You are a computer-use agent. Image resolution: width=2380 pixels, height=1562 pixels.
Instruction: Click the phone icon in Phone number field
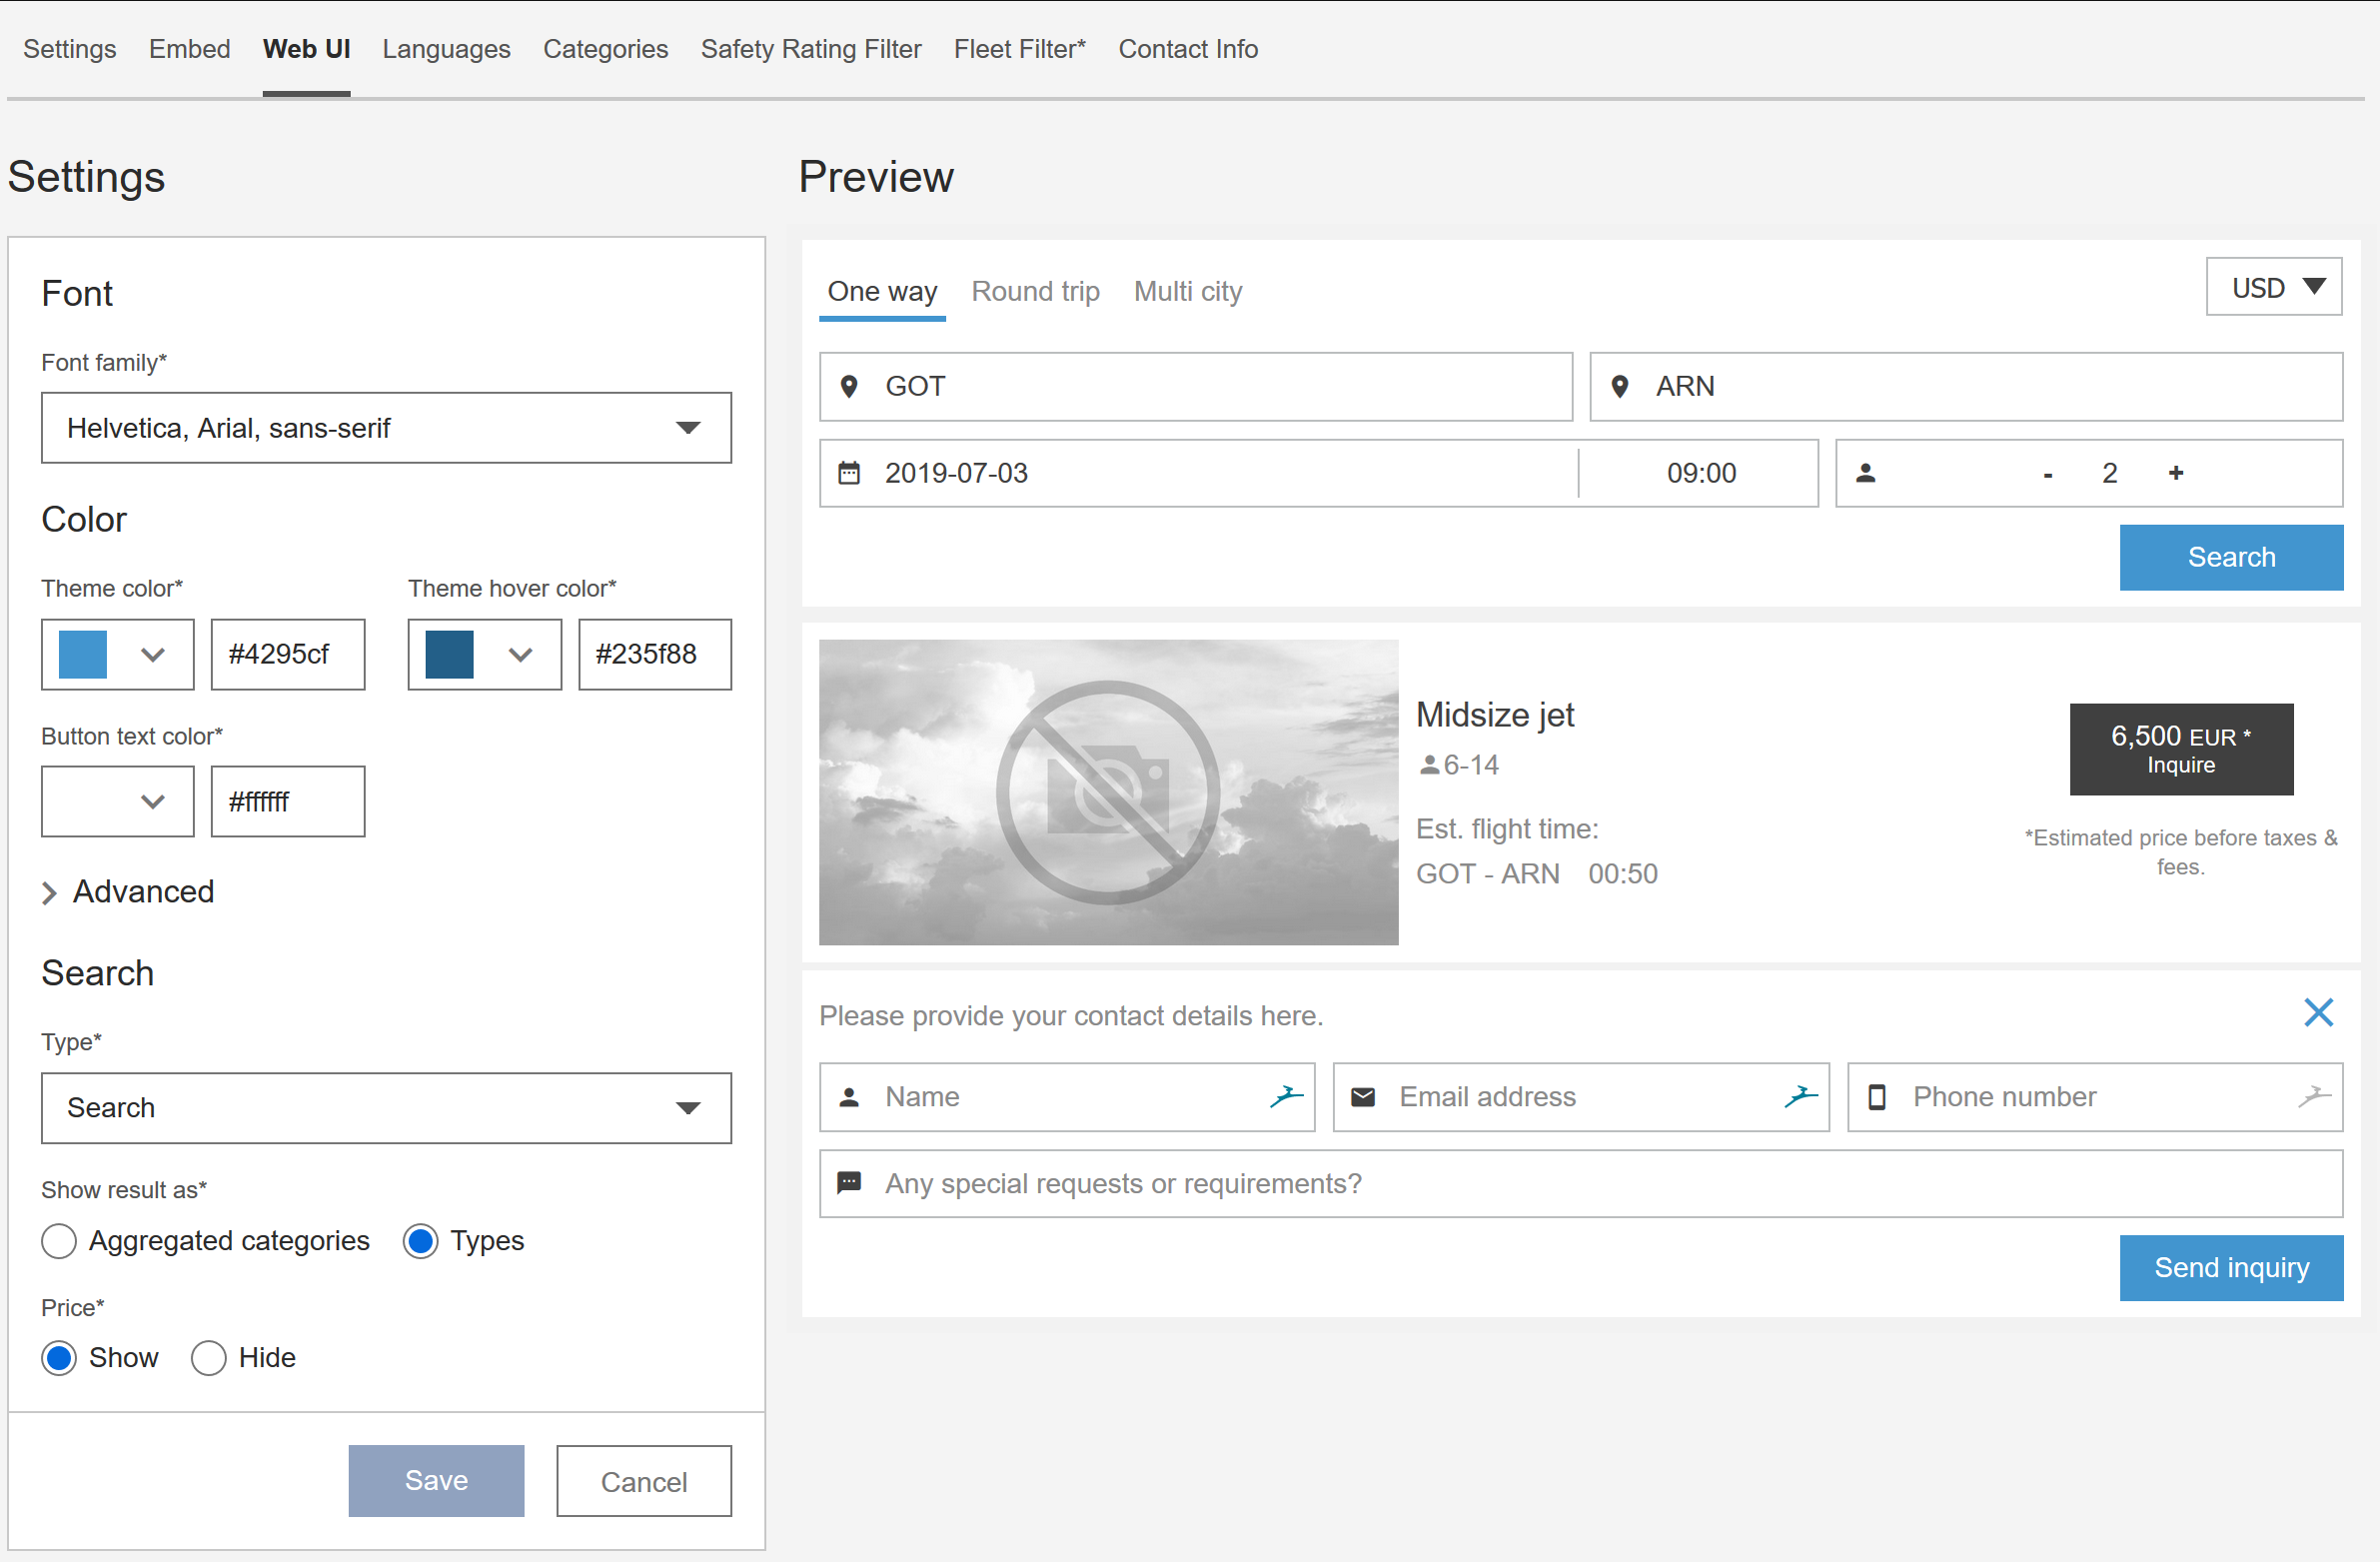[1877, 1097]
